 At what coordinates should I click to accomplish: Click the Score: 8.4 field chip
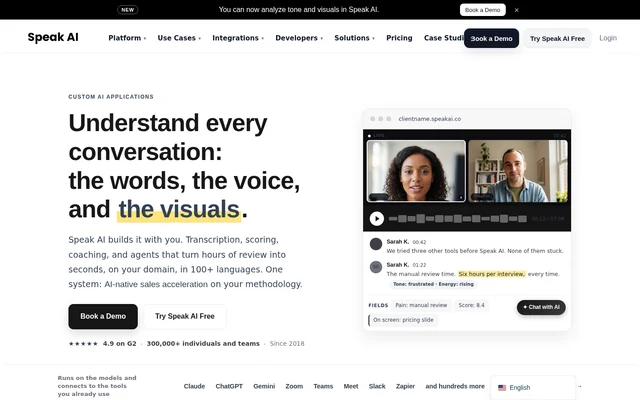[471, 305]
